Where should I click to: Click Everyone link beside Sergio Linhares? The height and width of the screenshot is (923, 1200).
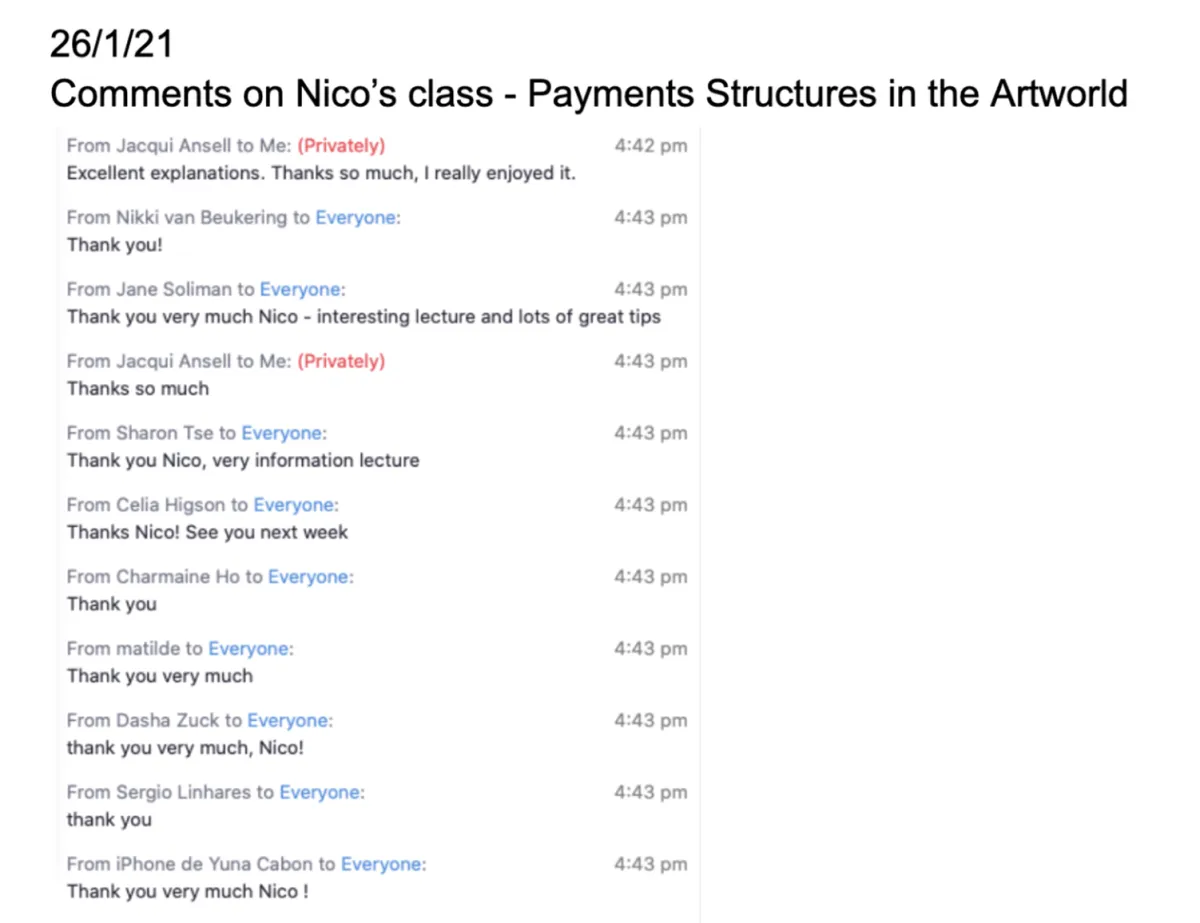(x=322, y=794)
